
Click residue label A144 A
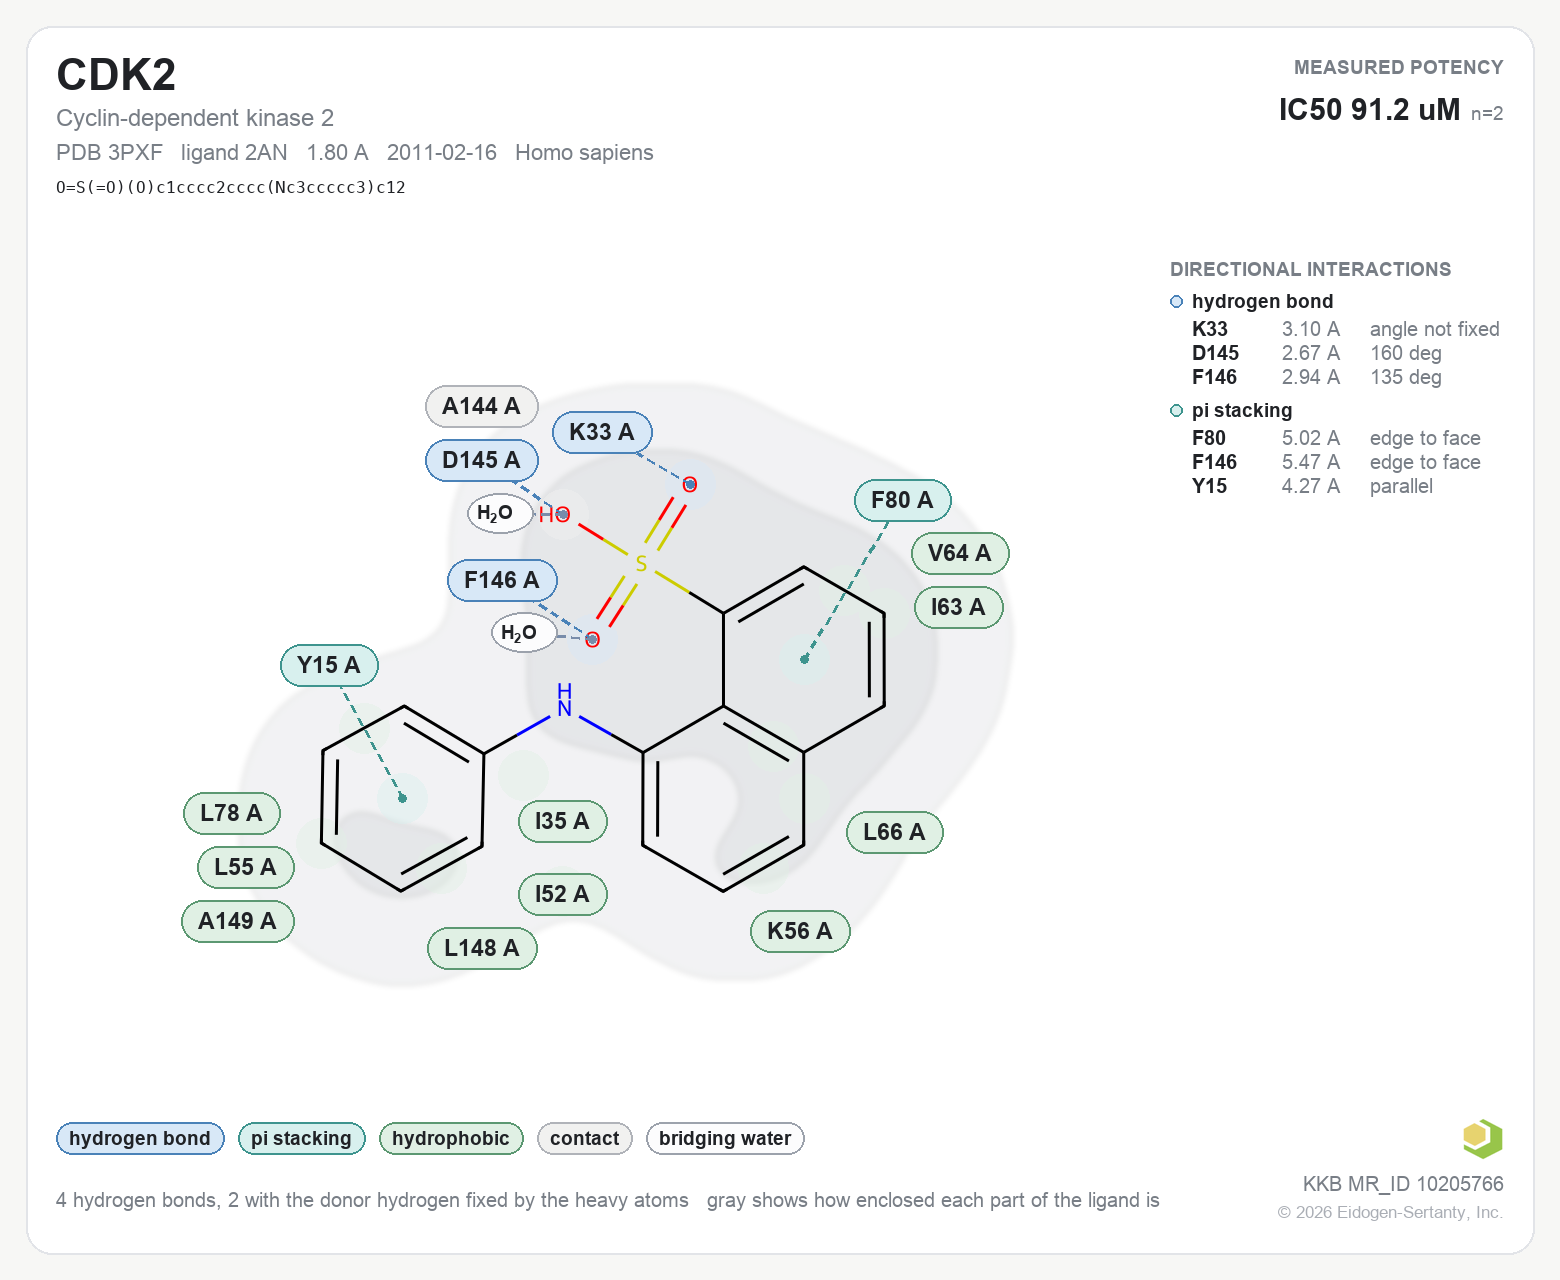point(481,406)
